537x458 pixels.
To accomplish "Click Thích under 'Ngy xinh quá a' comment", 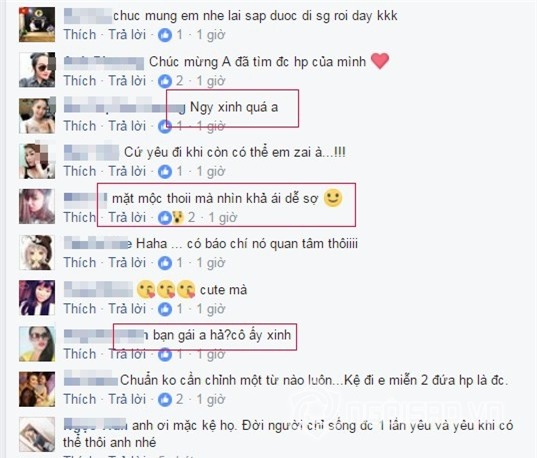I will coord(80,126).
